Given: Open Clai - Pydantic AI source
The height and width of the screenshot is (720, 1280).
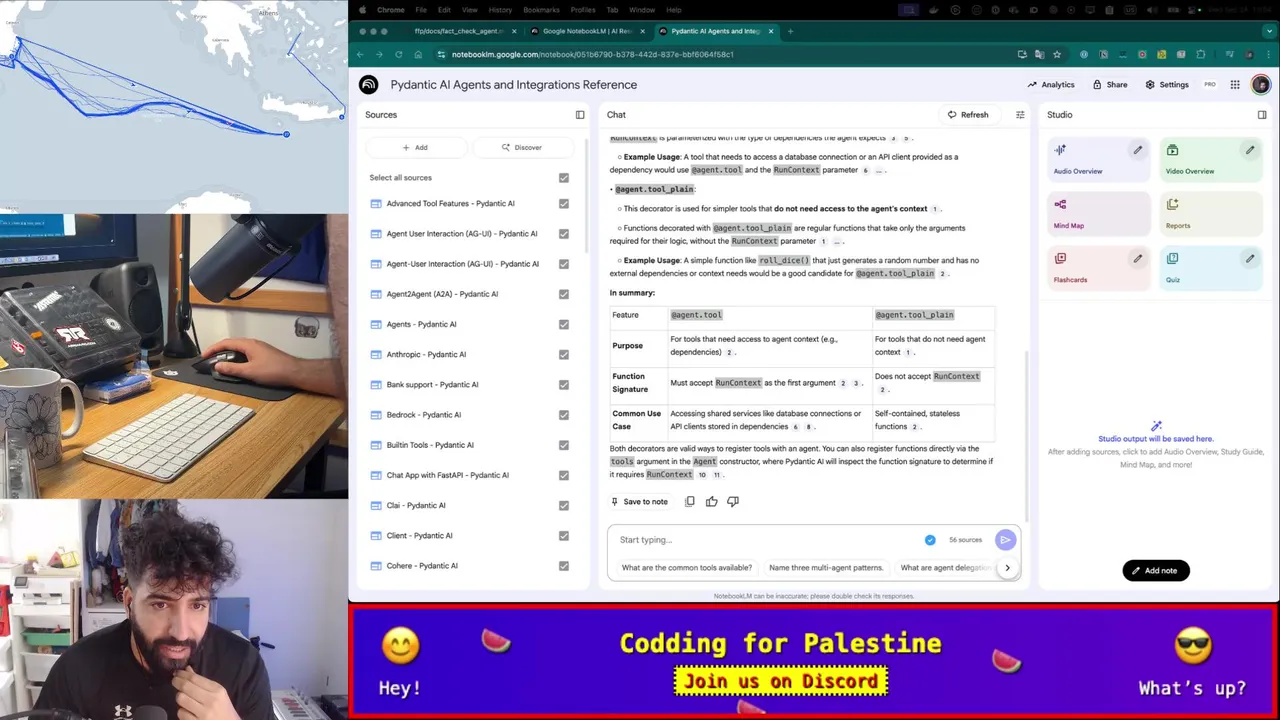Looking at the screenshot, I should 416,506.
